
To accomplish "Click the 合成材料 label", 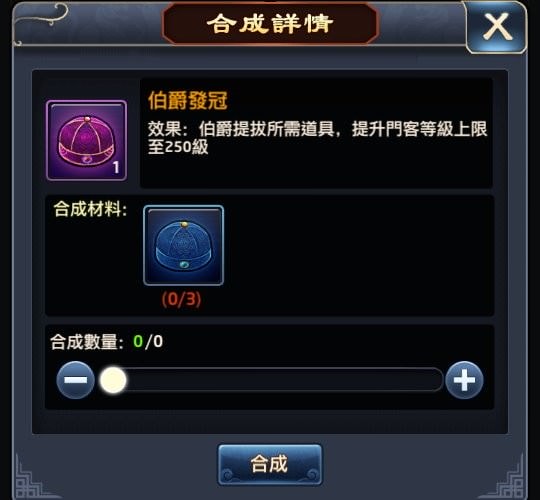I will pos(90,209).
